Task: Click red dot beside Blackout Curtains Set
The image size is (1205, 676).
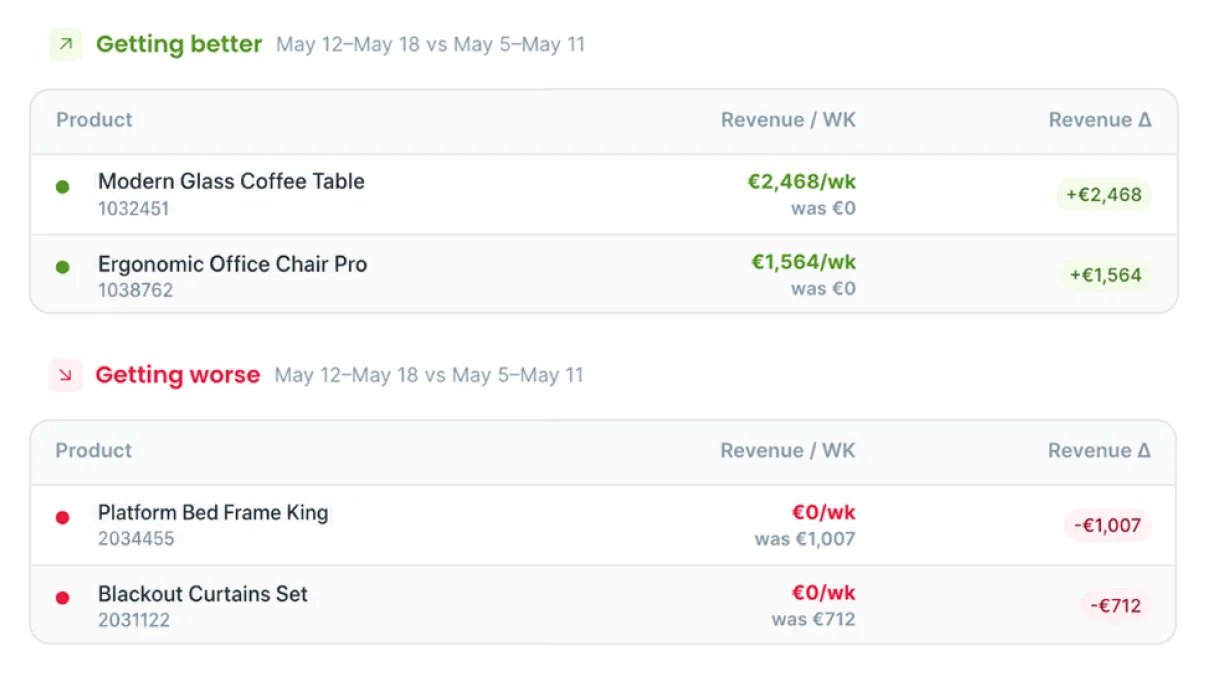Action: (62, 598)
